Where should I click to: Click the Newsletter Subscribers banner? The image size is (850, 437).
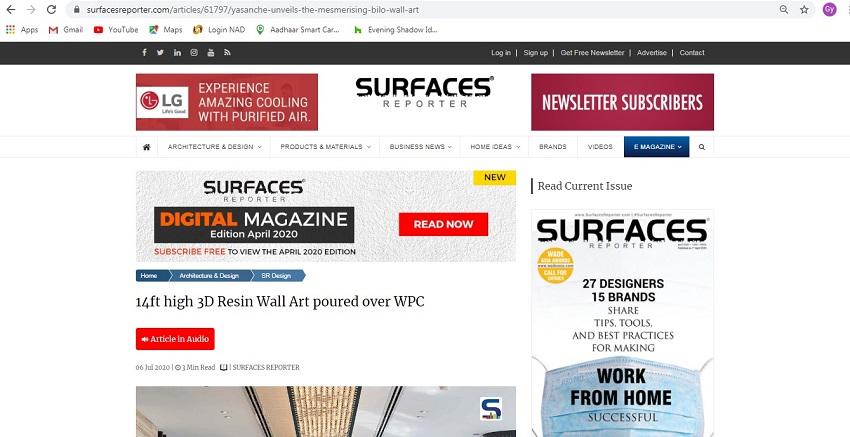(x=622, y=102)
